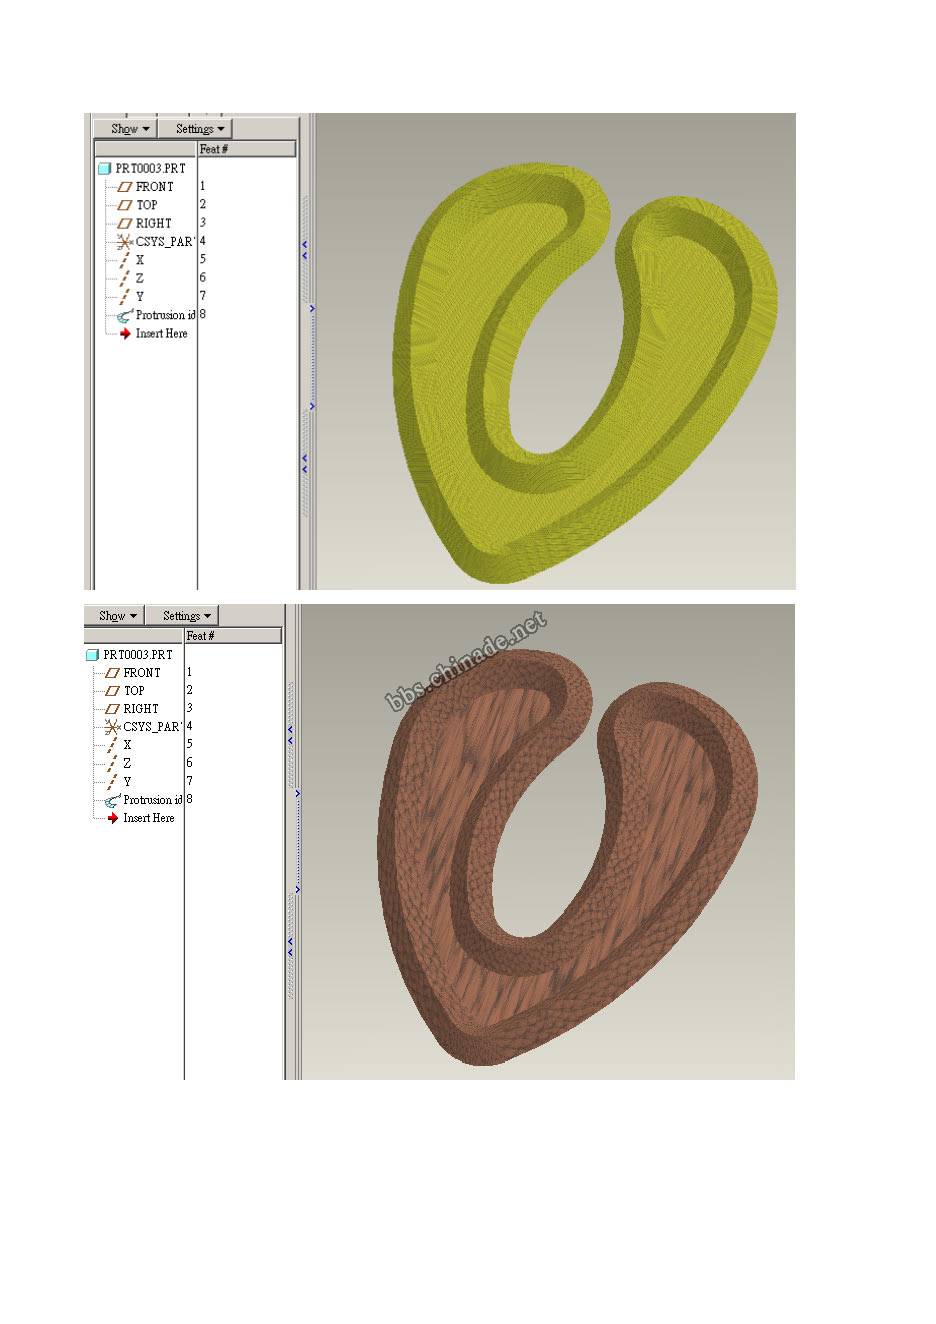
Task: Select the PRT0003.PRT part icon in the yellow model's tree
Action: coord(104,169)
